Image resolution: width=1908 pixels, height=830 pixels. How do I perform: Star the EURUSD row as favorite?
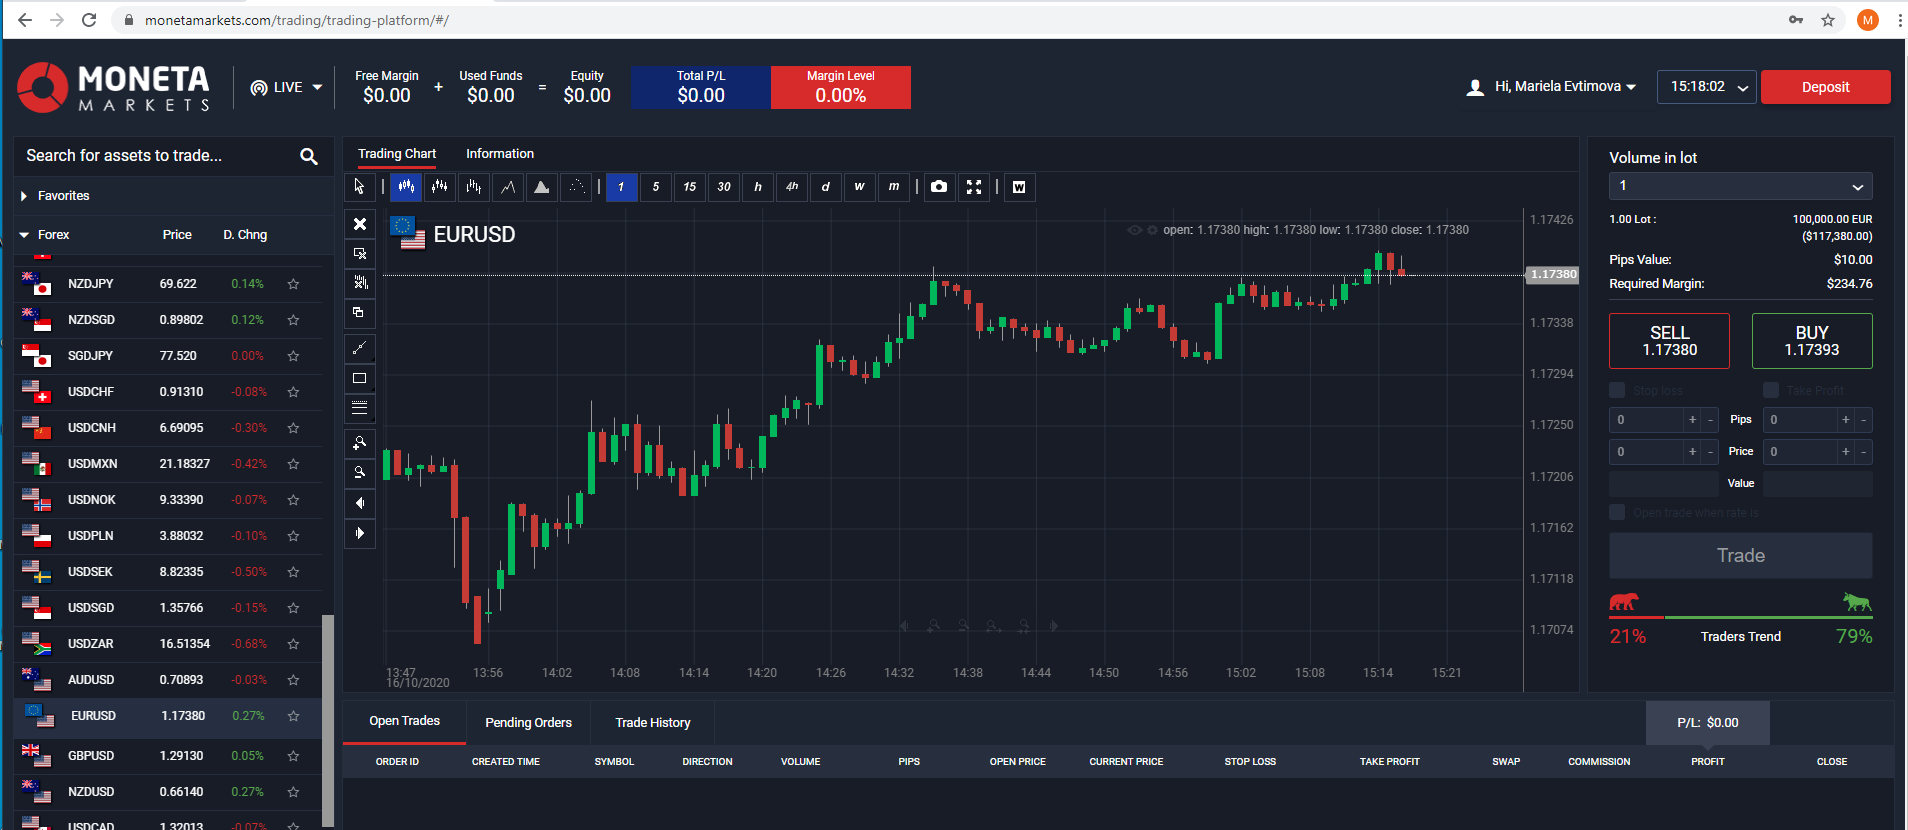tap(293, 716)
